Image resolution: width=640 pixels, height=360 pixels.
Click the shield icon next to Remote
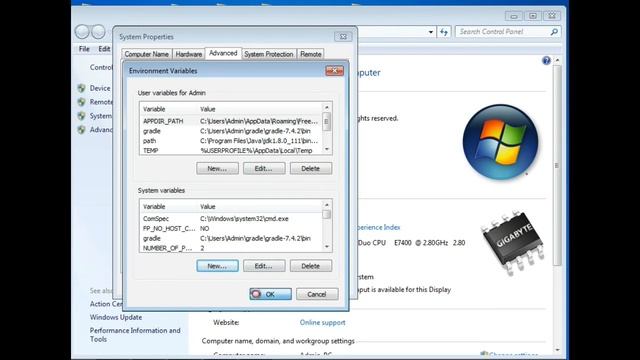pyautogui.click(x=82, y=102)
